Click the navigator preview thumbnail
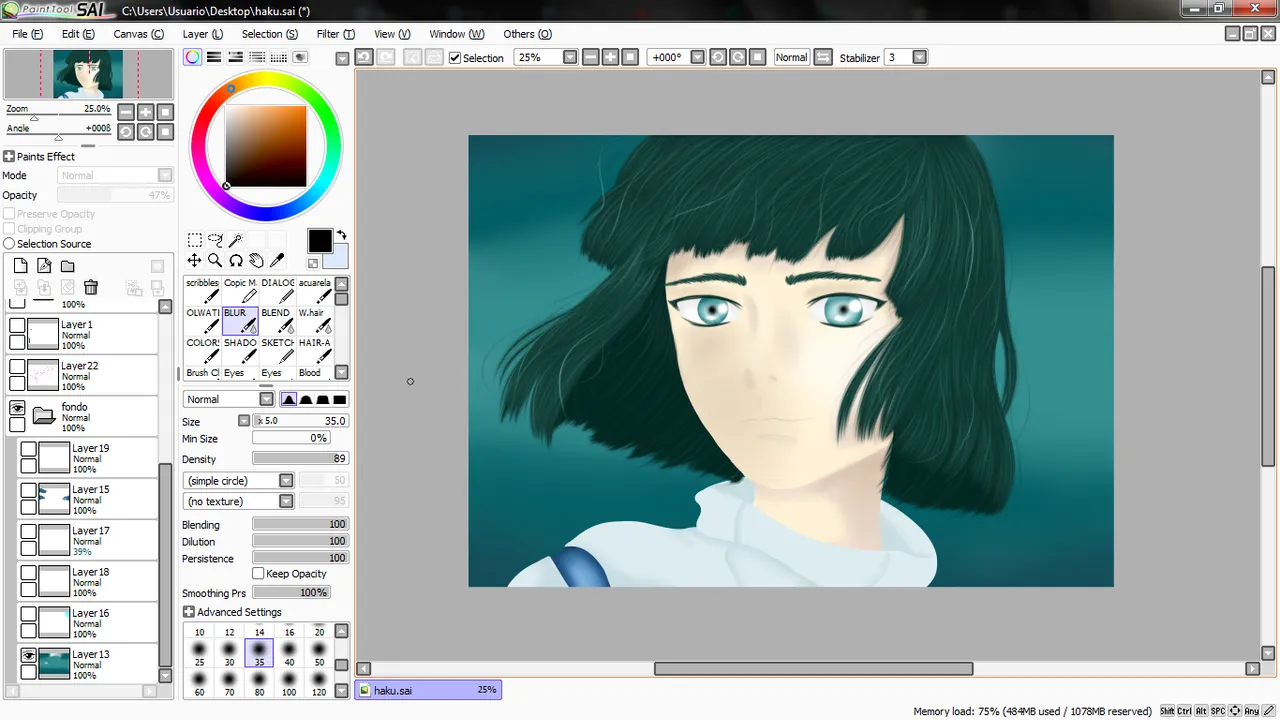Viewport: 1280px width, 720px height. pos(88,75)
